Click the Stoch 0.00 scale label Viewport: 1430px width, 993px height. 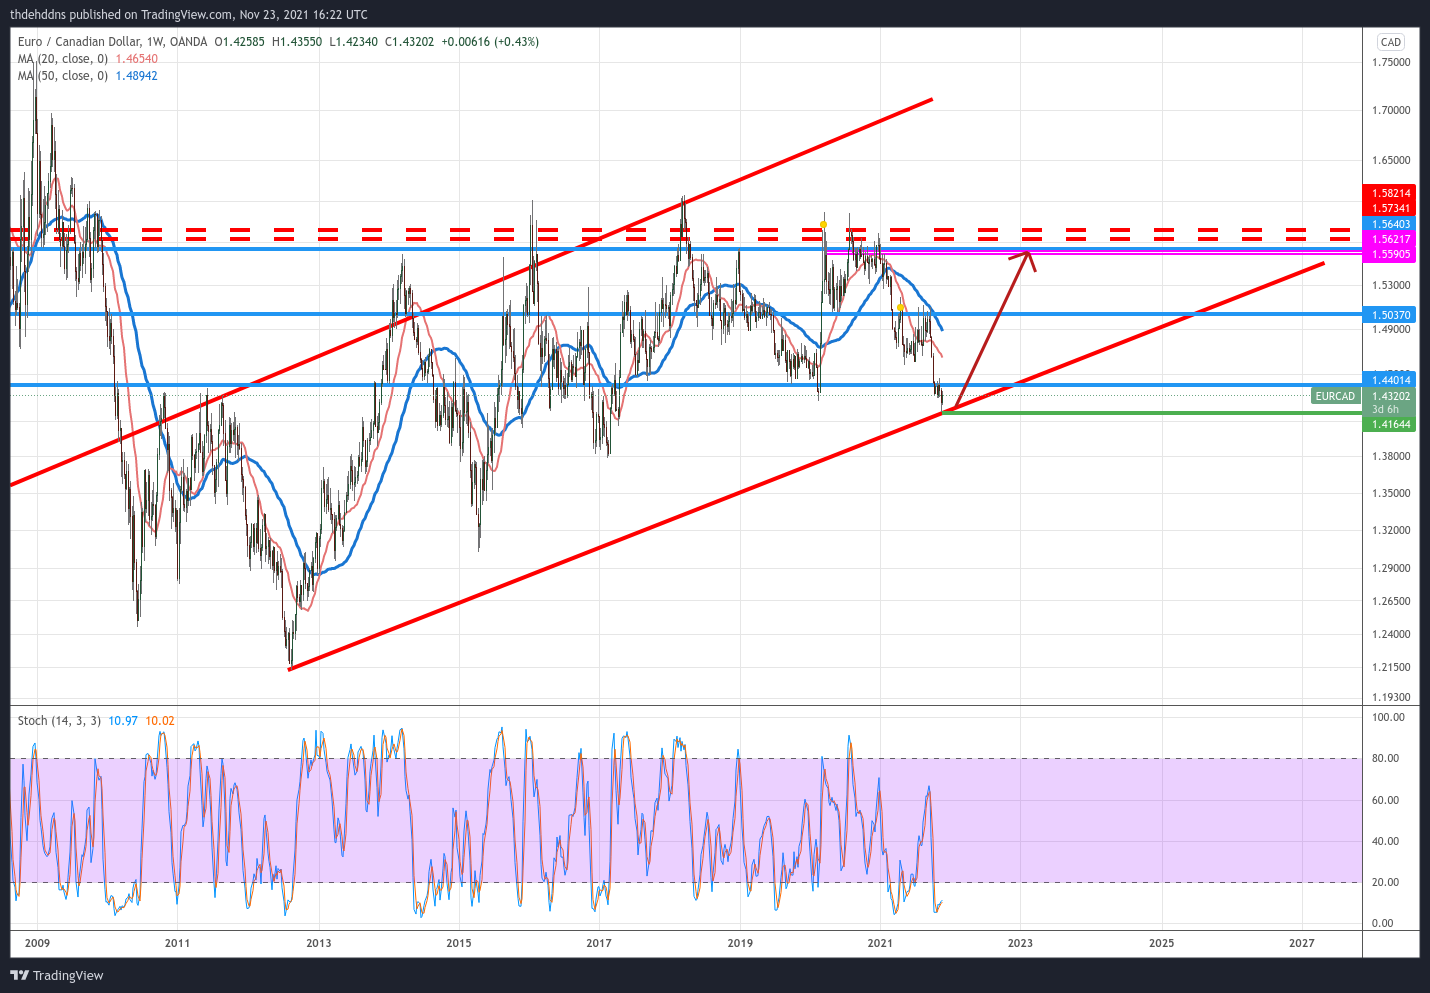coord(1382,923)
